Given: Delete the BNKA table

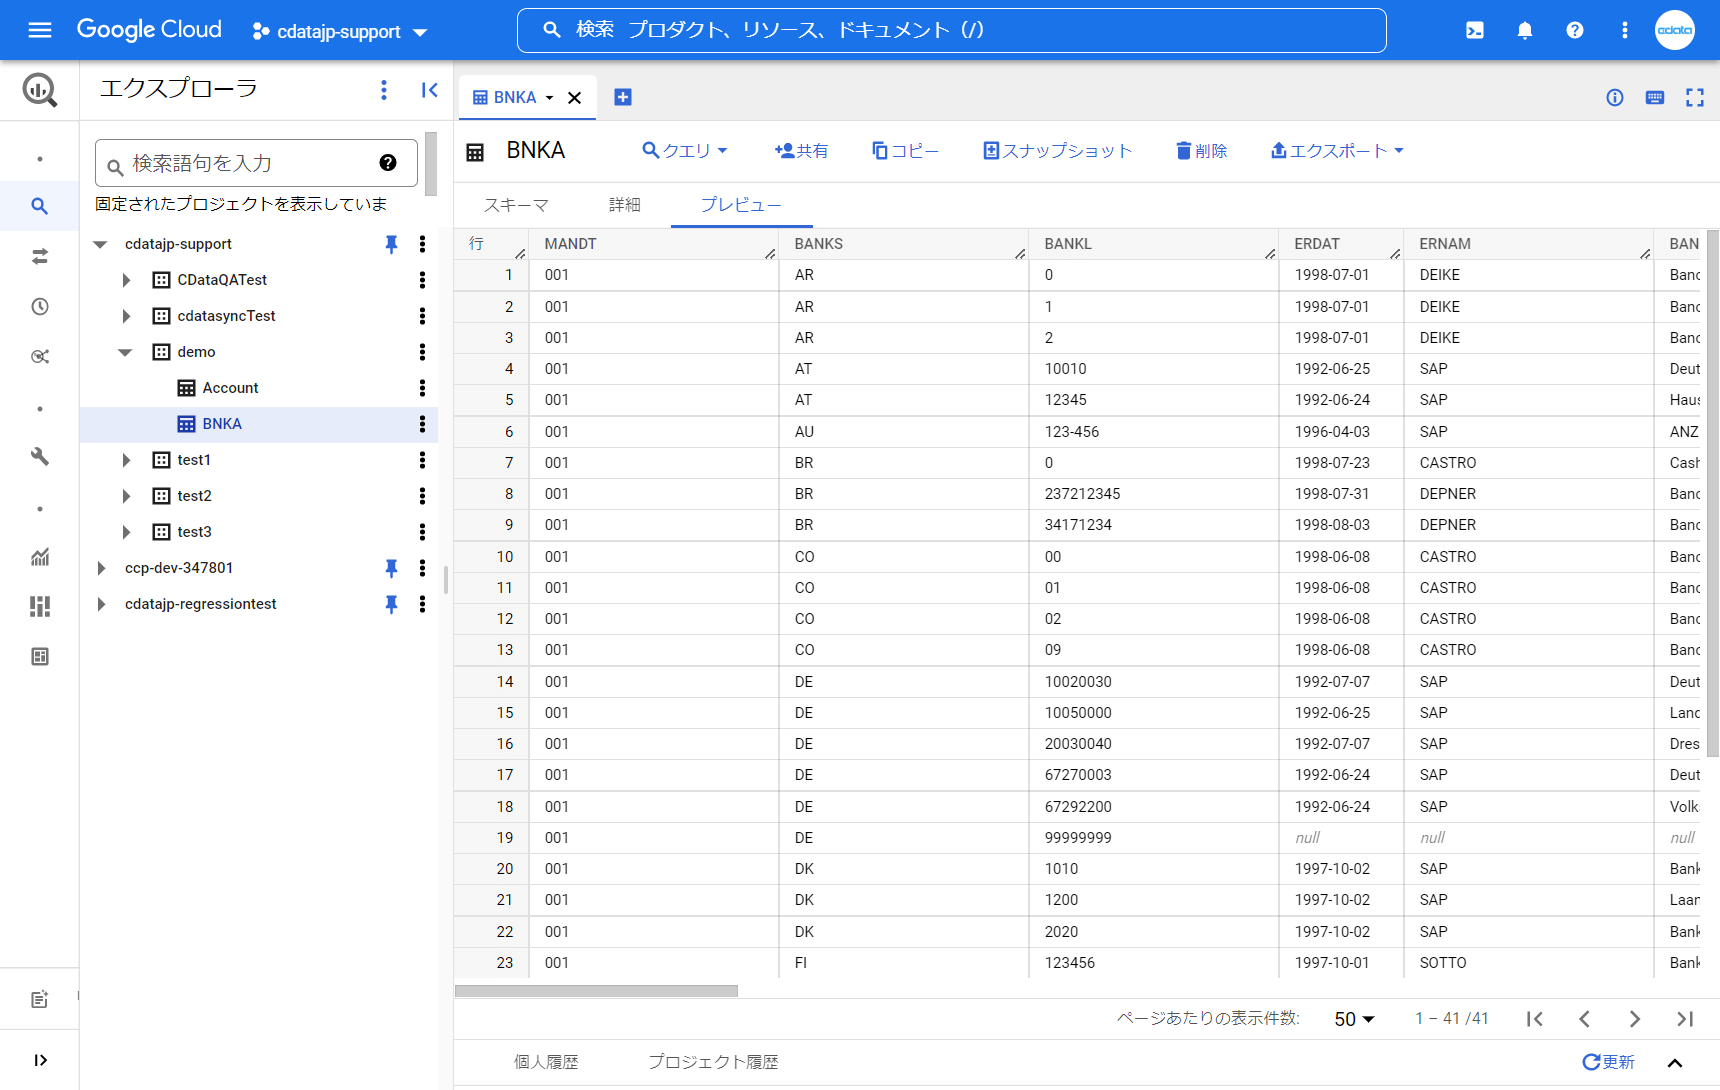Looking at the screenshot, I should tap(1201, 150).
